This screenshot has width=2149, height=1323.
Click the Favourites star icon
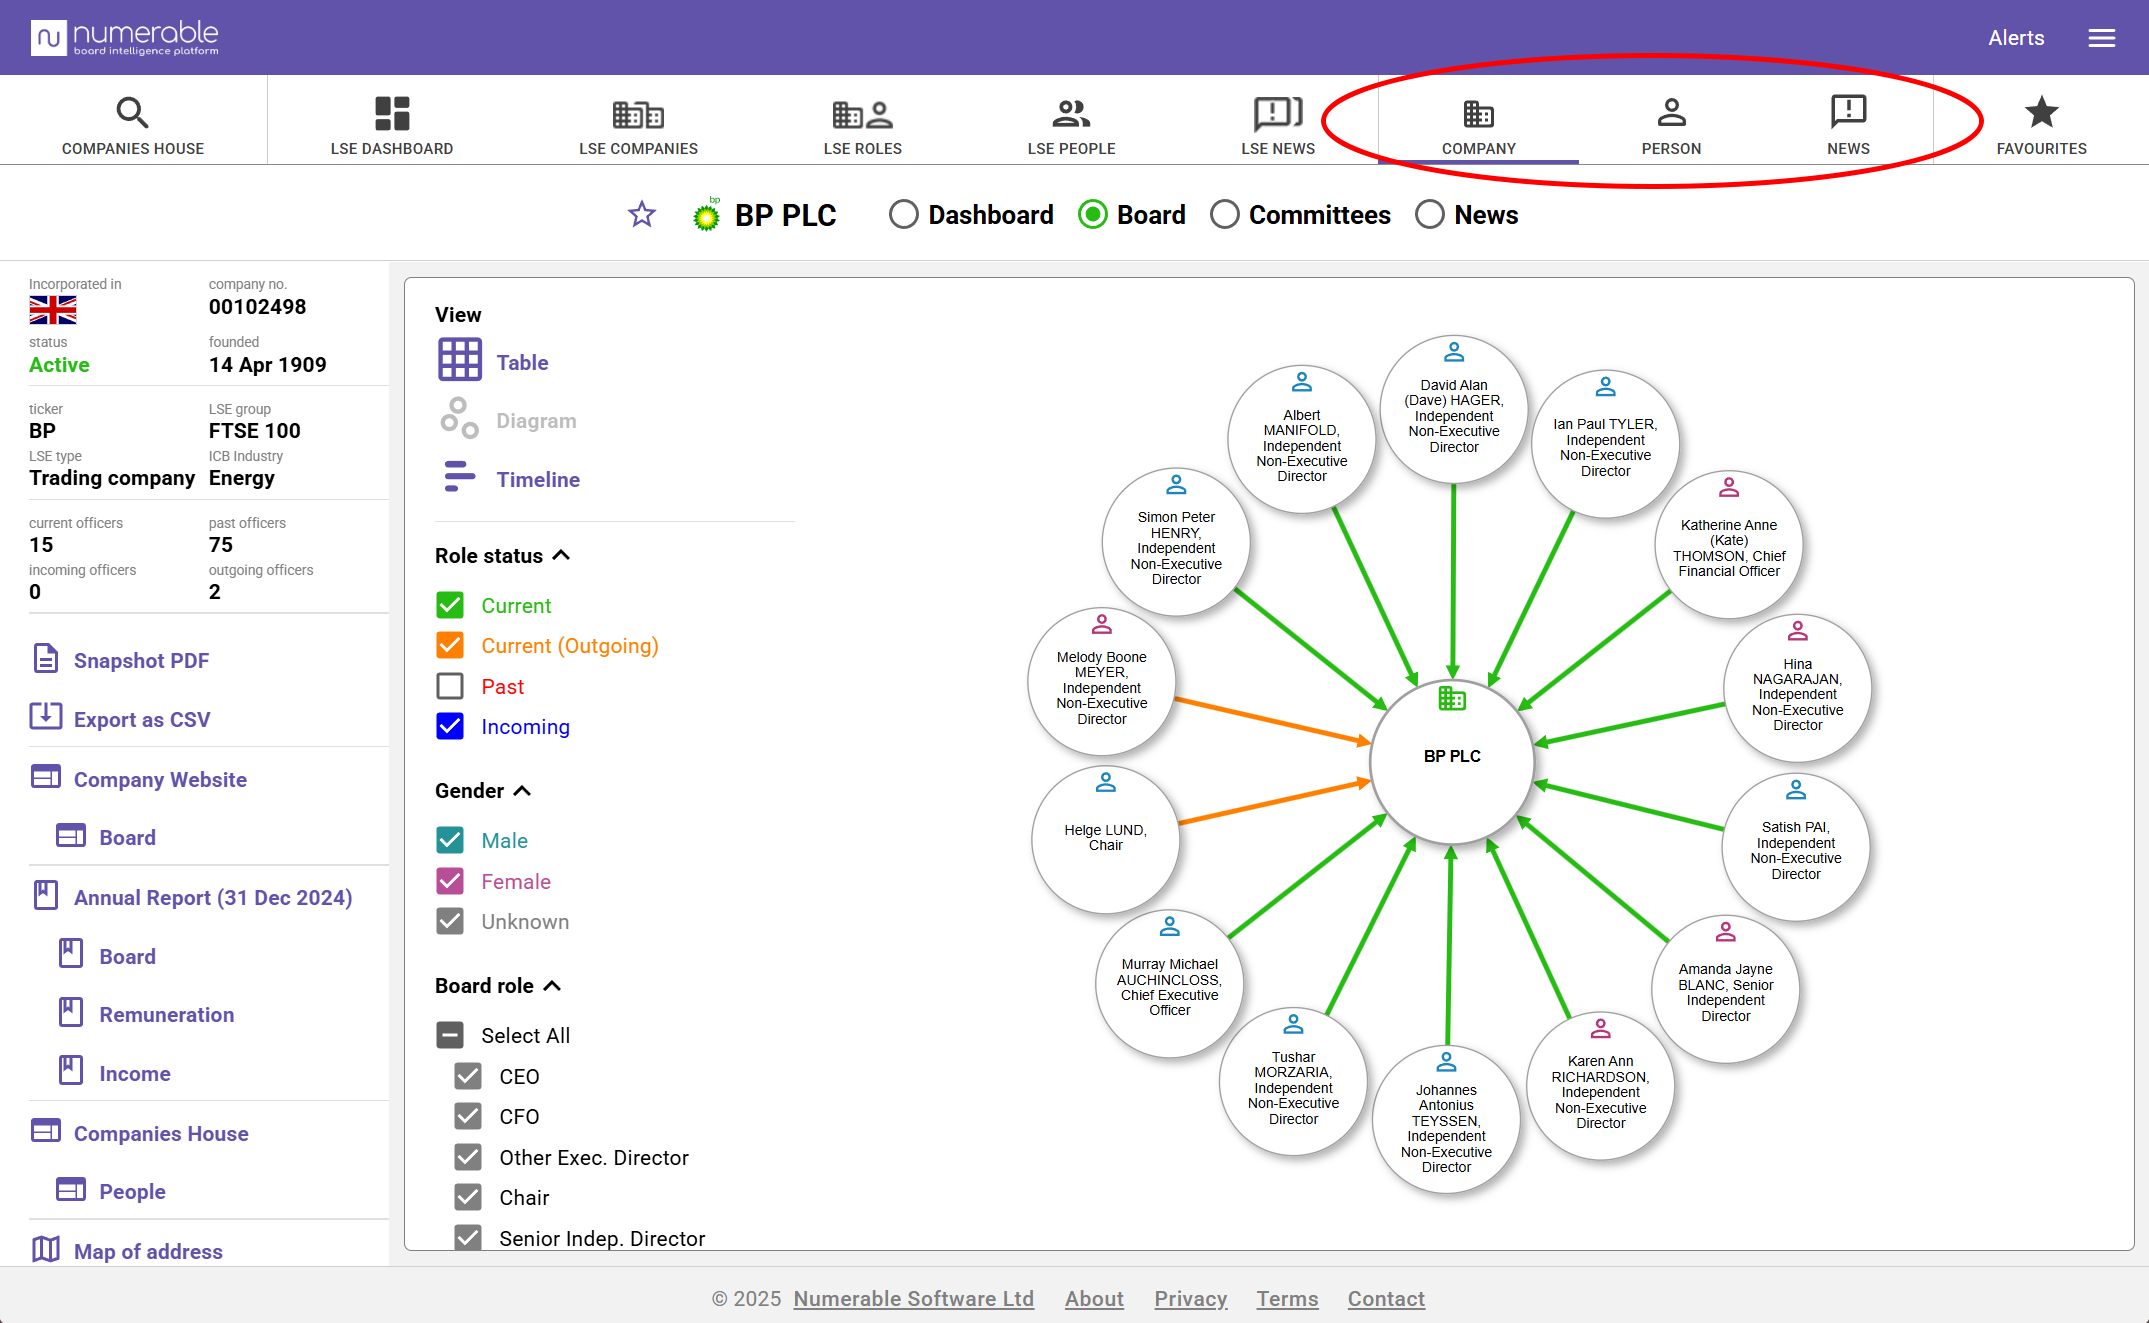2041,113
